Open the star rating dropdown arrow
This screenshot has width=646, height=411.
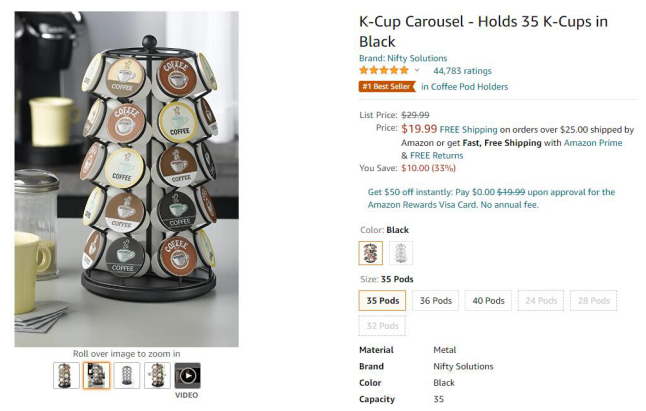click(x=417, y=71)
